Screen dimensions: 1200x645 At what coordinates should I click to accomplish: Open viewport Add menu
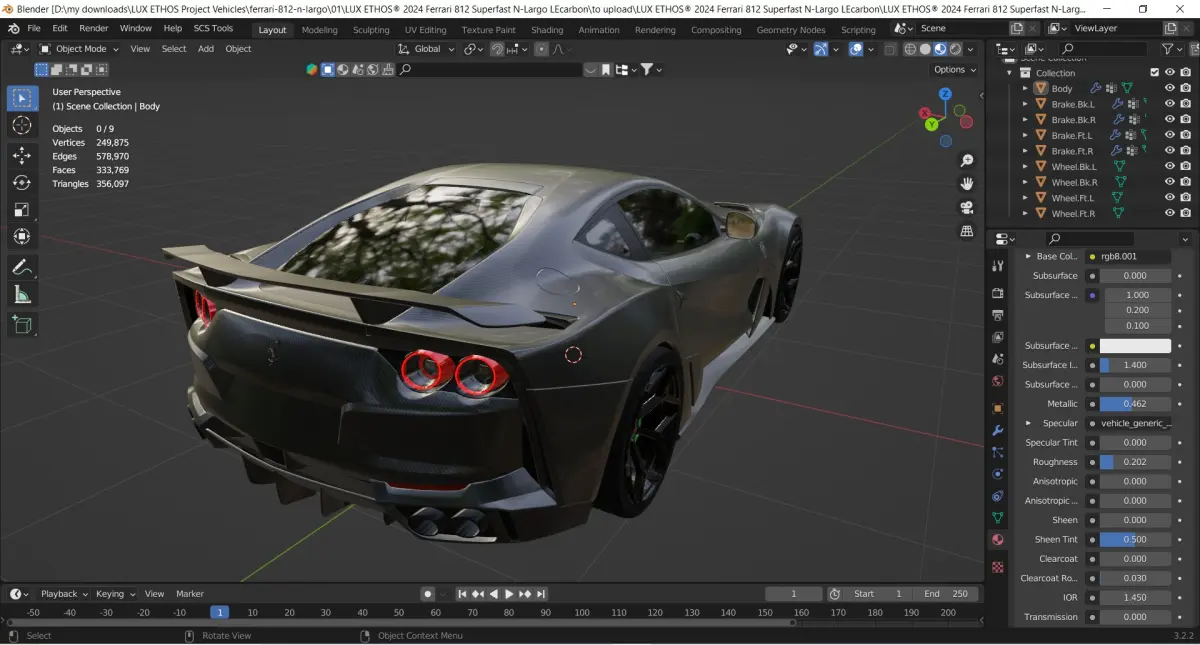(x=206, y=49)
